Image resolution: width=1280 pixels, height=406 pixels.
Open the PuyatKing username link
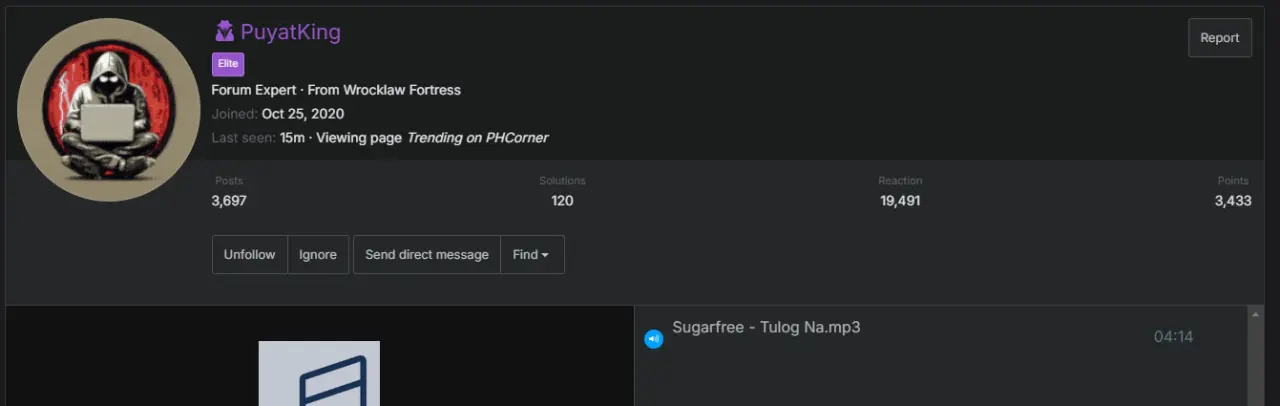[291, 32]
